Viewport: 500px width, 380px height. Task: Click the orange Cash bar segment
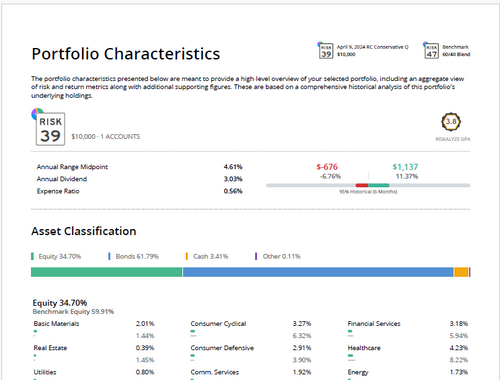coord(461,272)
